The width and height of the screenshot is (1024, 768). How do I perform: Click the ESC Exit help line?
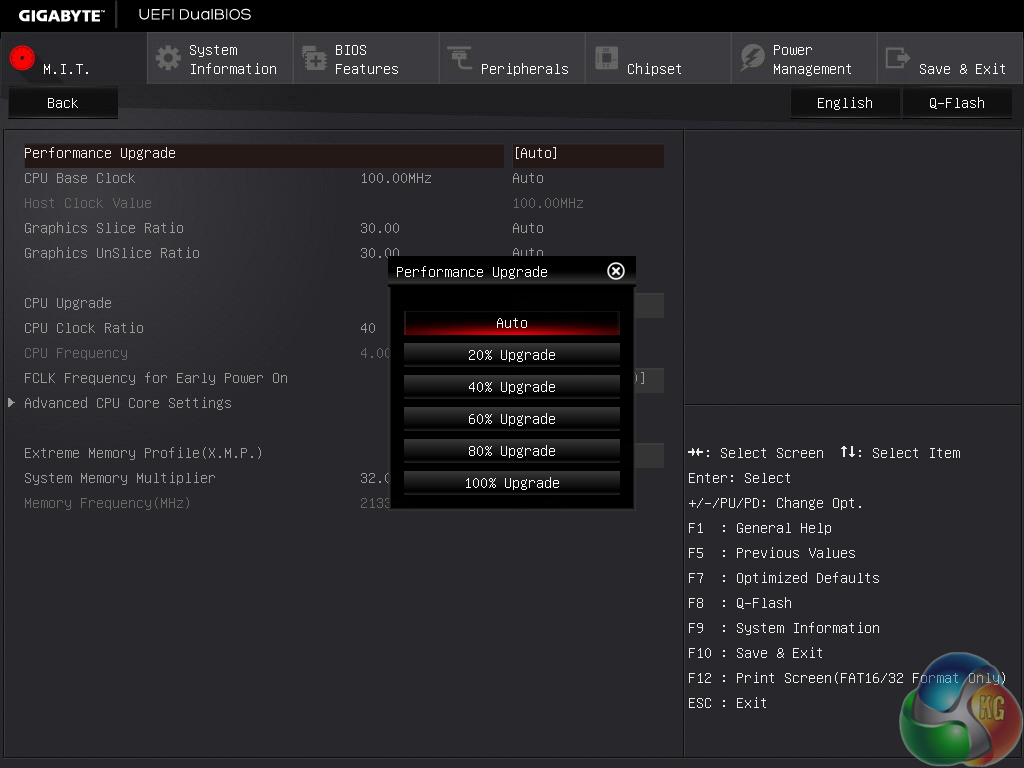(728, 703)
